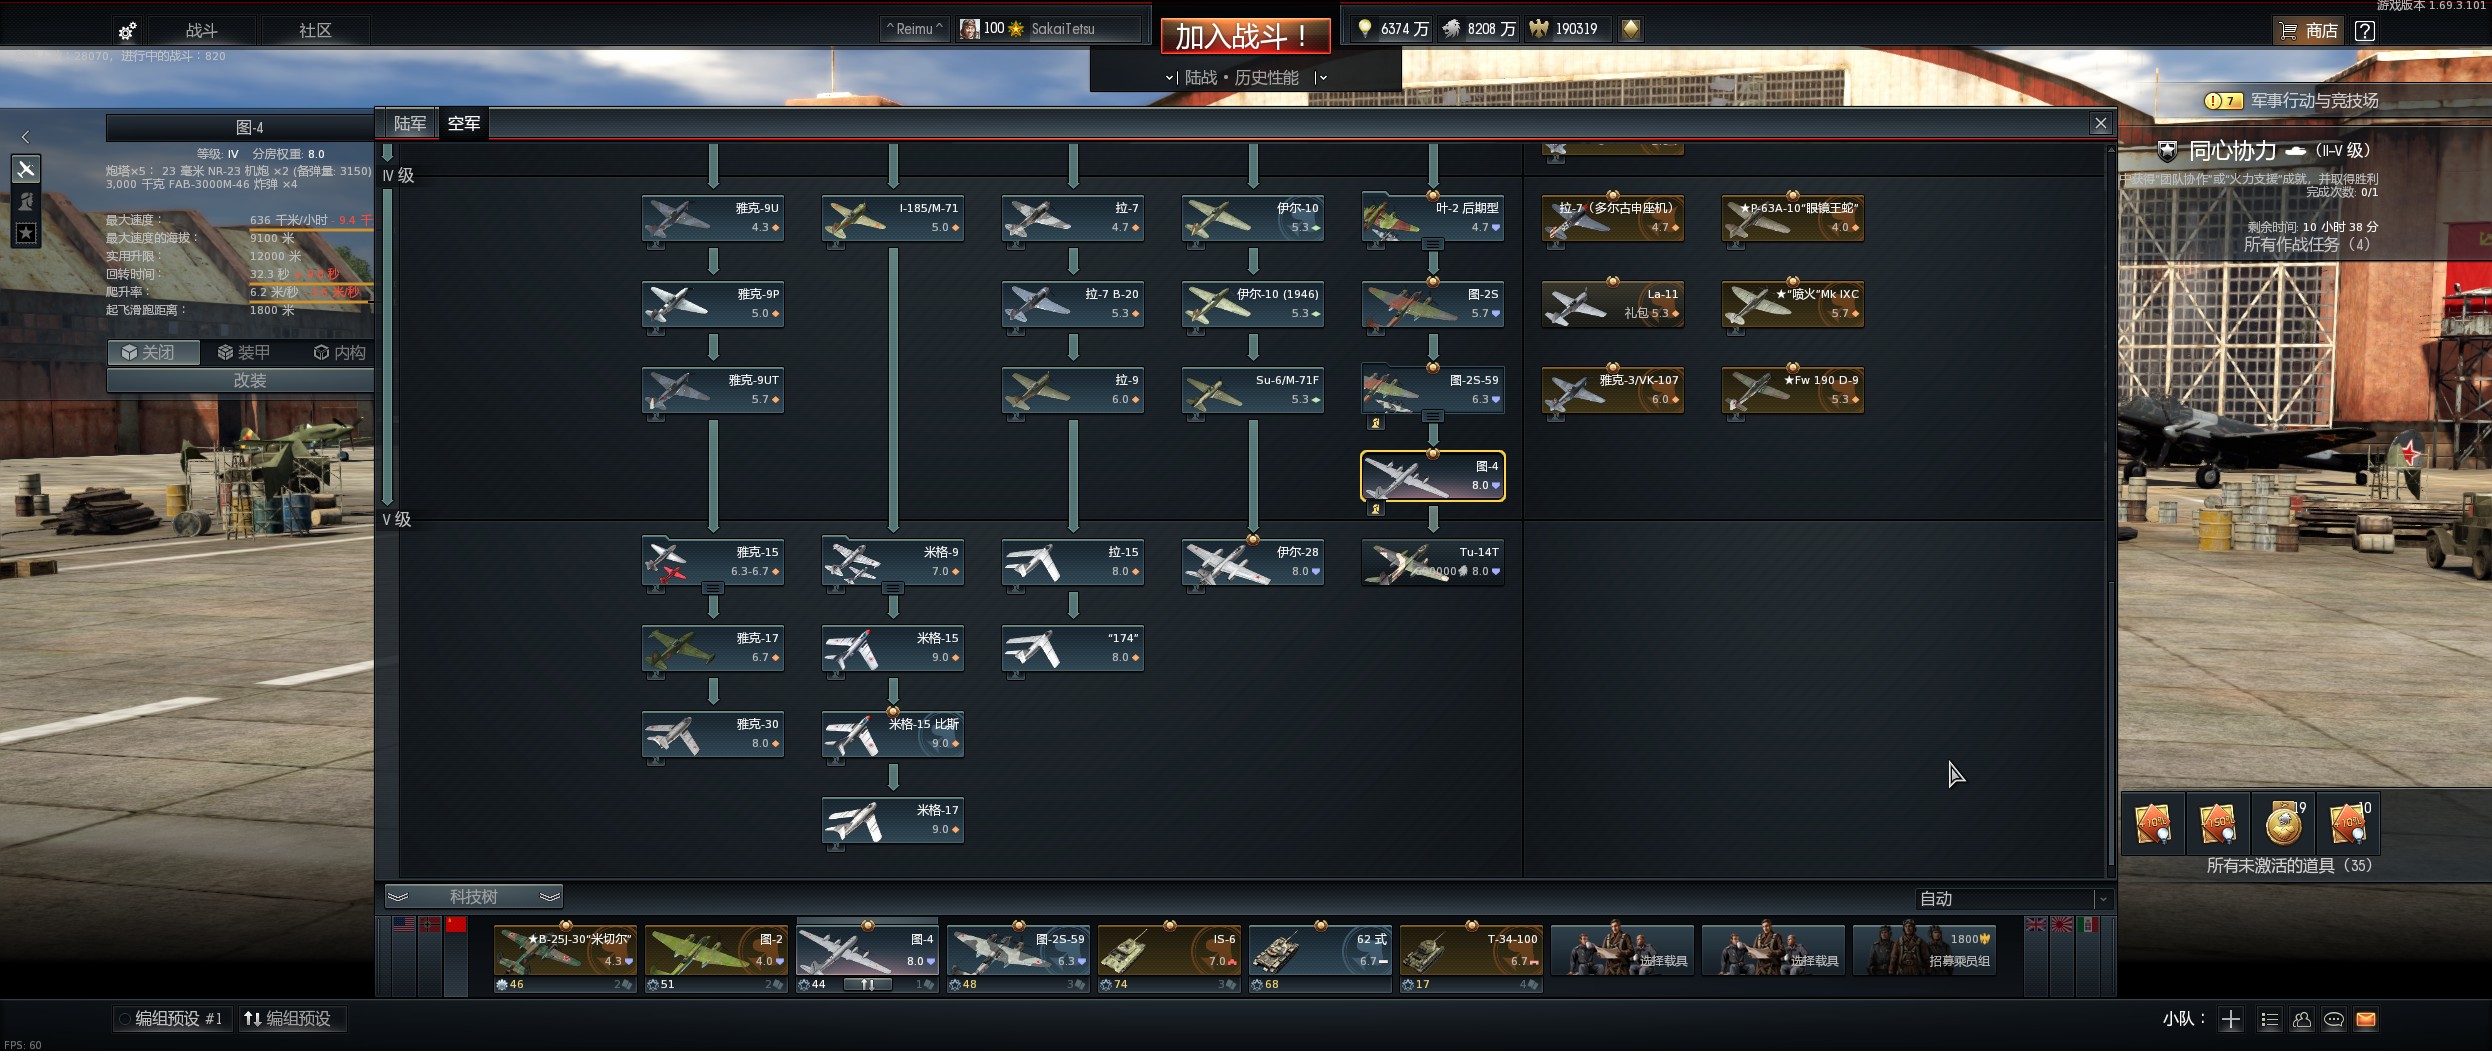Switch to the 陆军 tab
Screen dimensions: 2492x1051
point(409,123)
